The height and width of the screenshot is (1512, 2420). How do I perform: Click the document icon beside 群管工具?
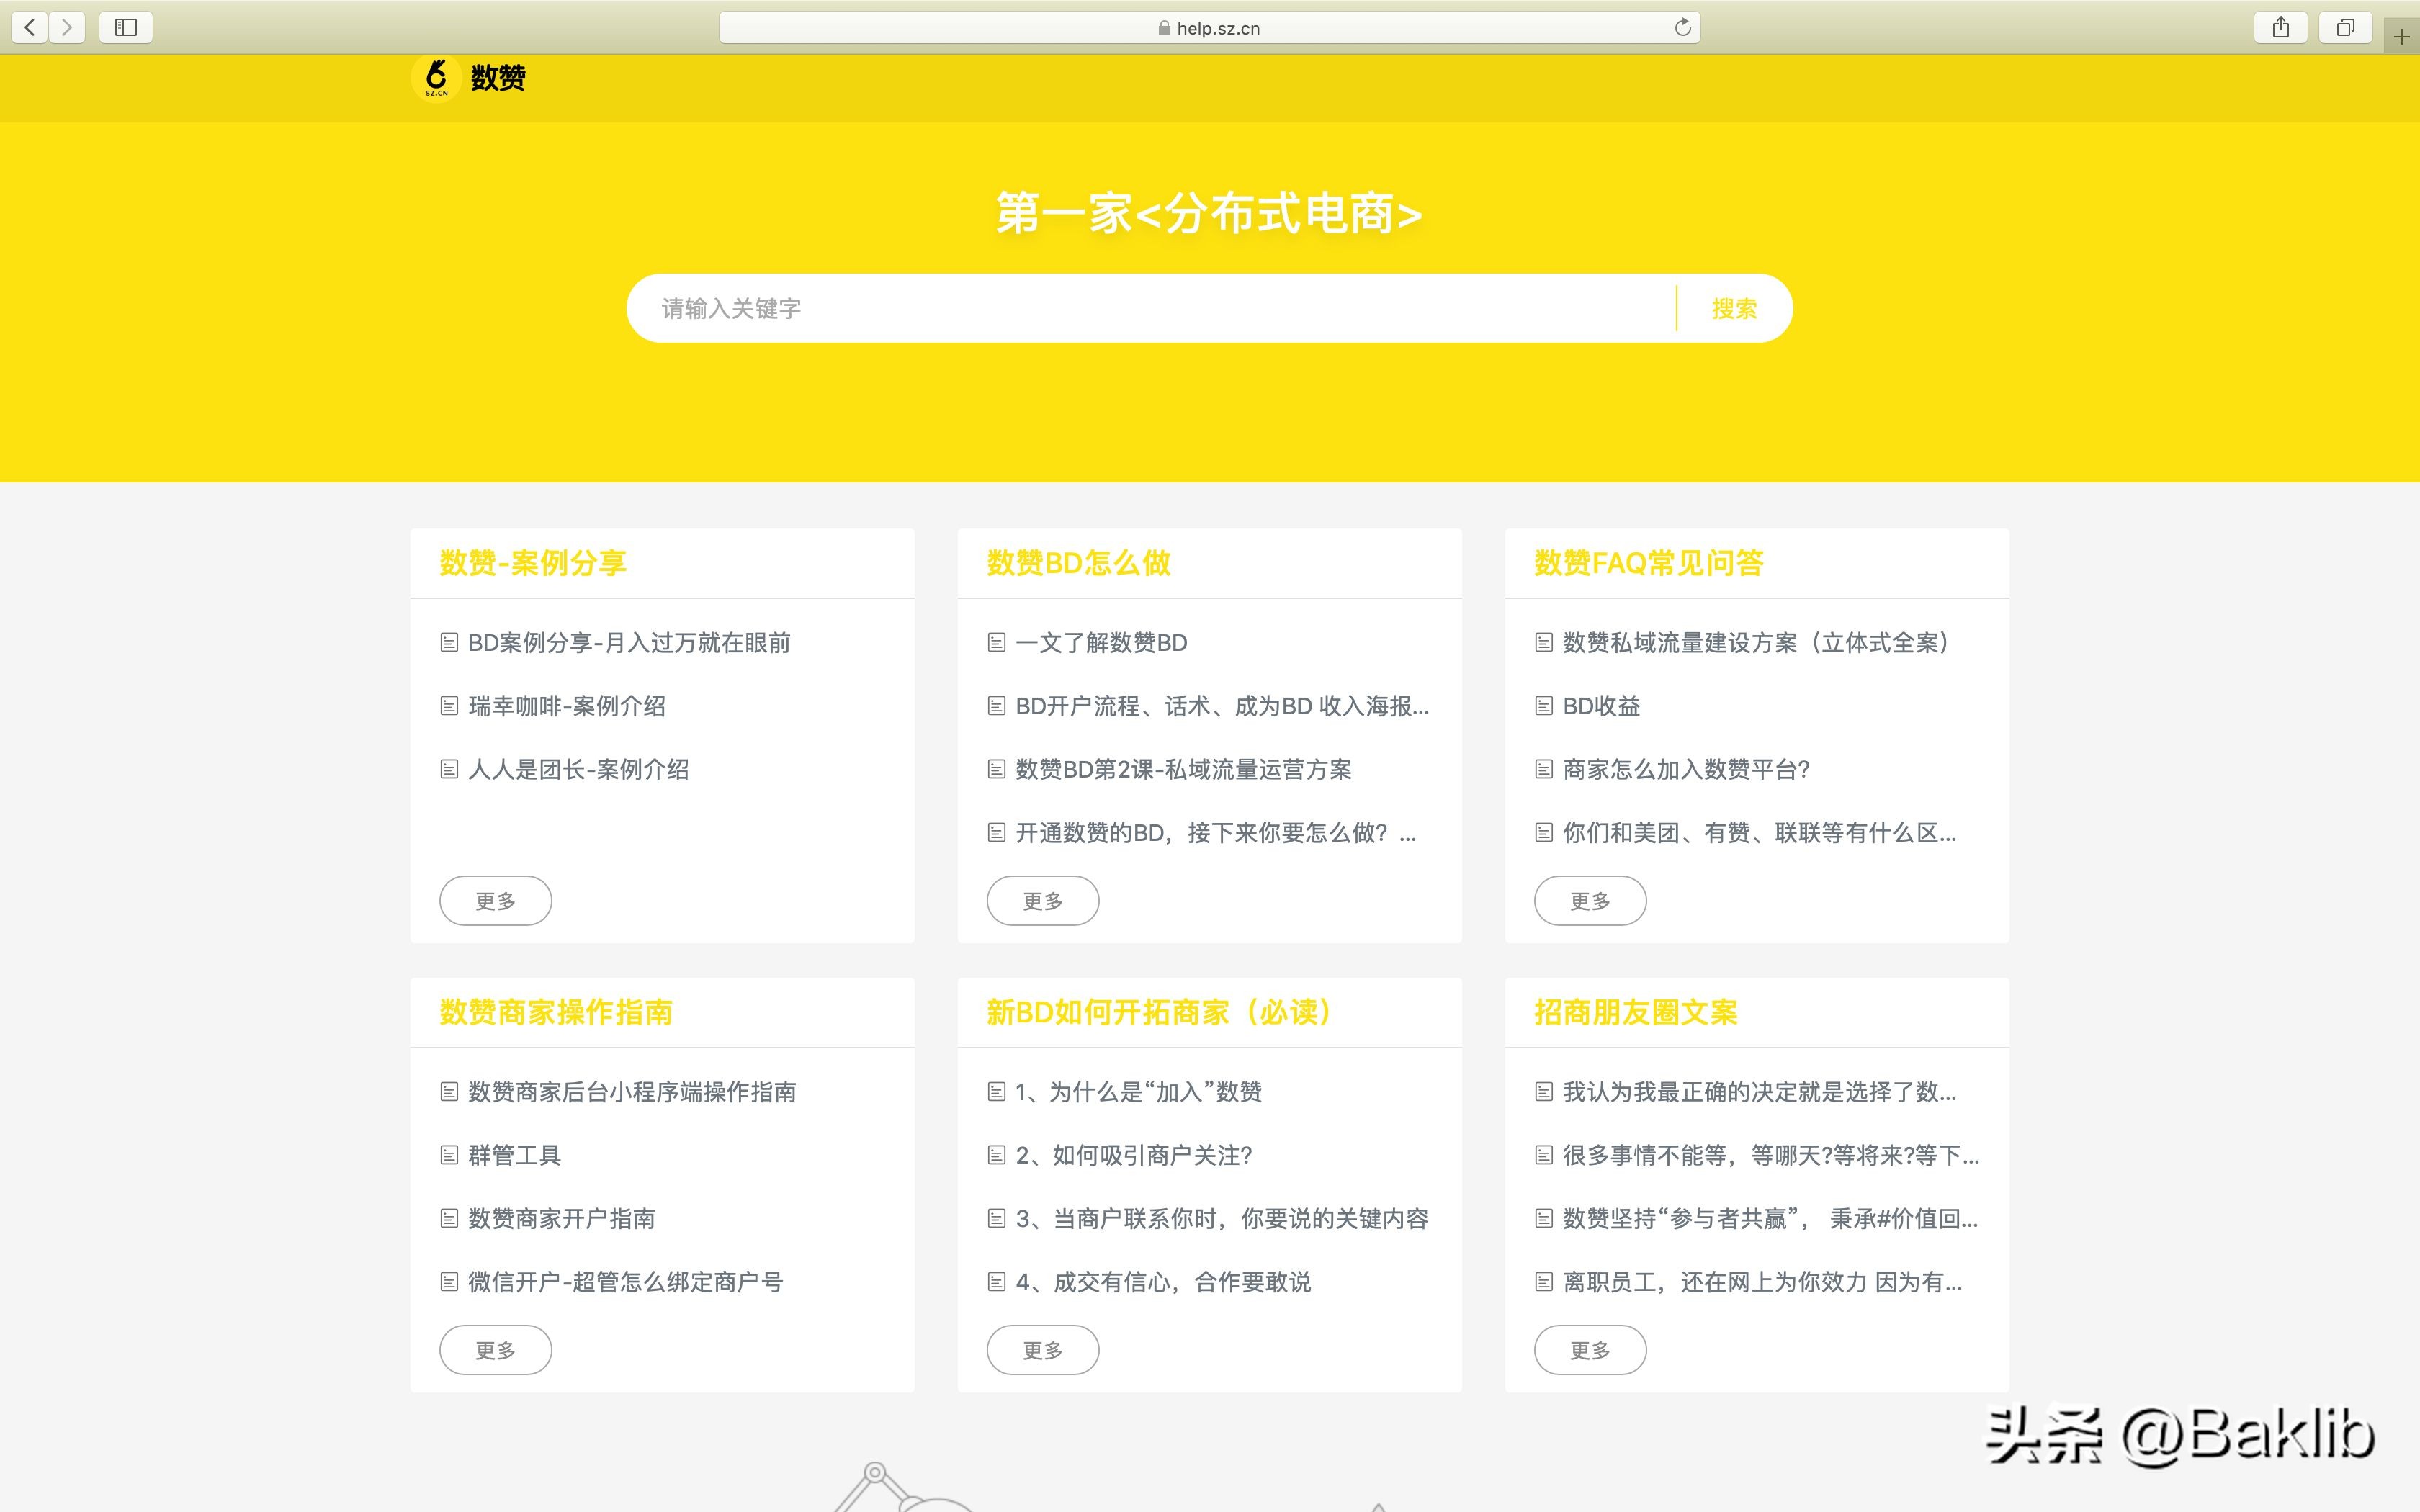coord(449,1155)
